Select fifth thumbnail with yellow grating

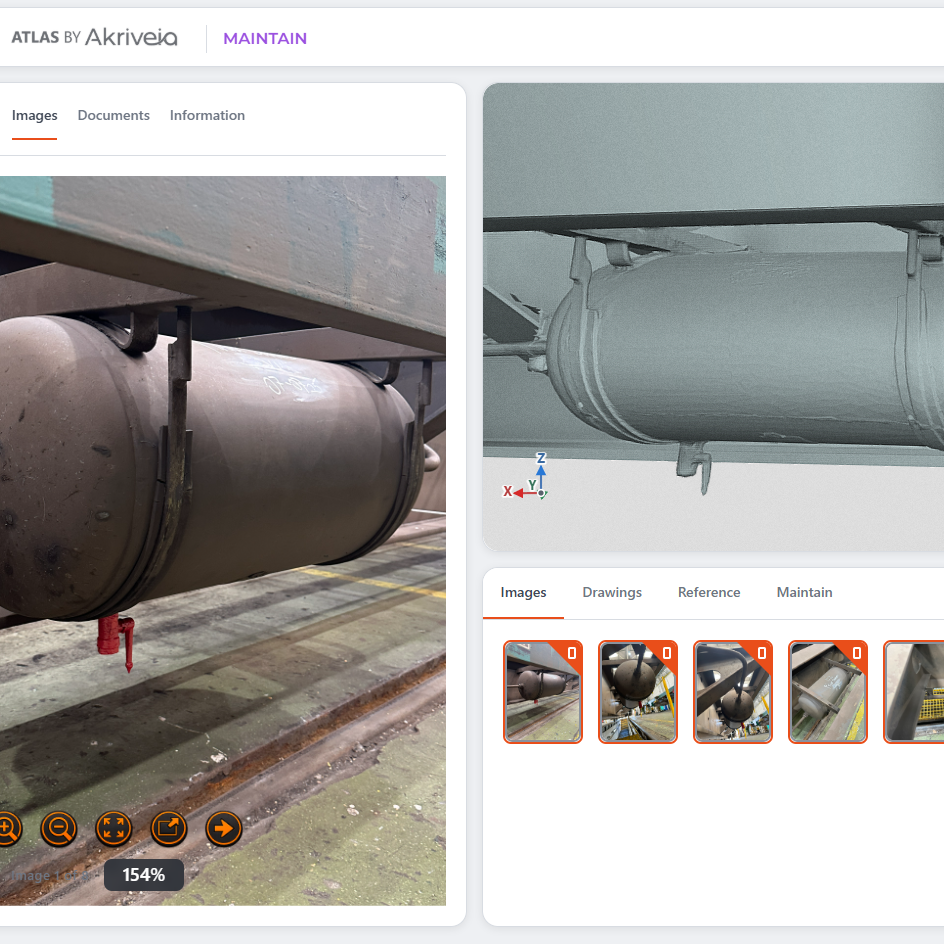pyautogui.click(x=914, y=692)
